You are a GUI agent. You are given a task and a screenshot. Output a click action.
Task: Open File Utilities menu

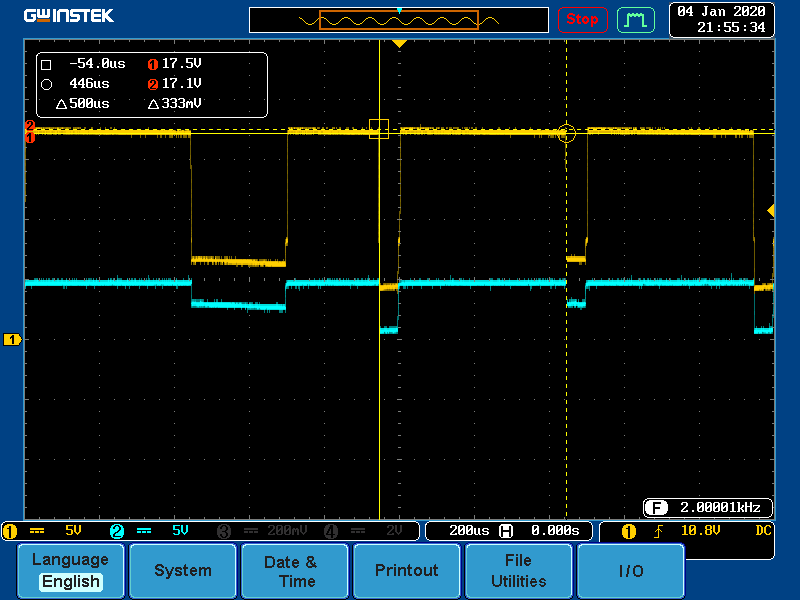click(x=518, y=570)
